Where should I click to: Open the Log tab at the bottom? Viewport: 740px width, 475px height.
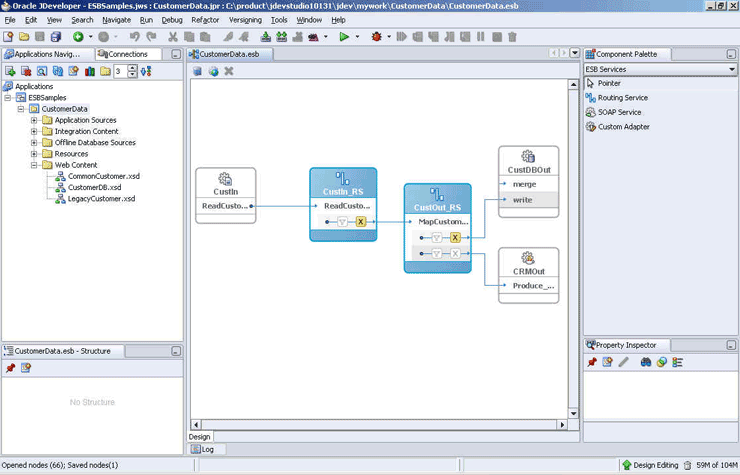[x=207, y=449]
